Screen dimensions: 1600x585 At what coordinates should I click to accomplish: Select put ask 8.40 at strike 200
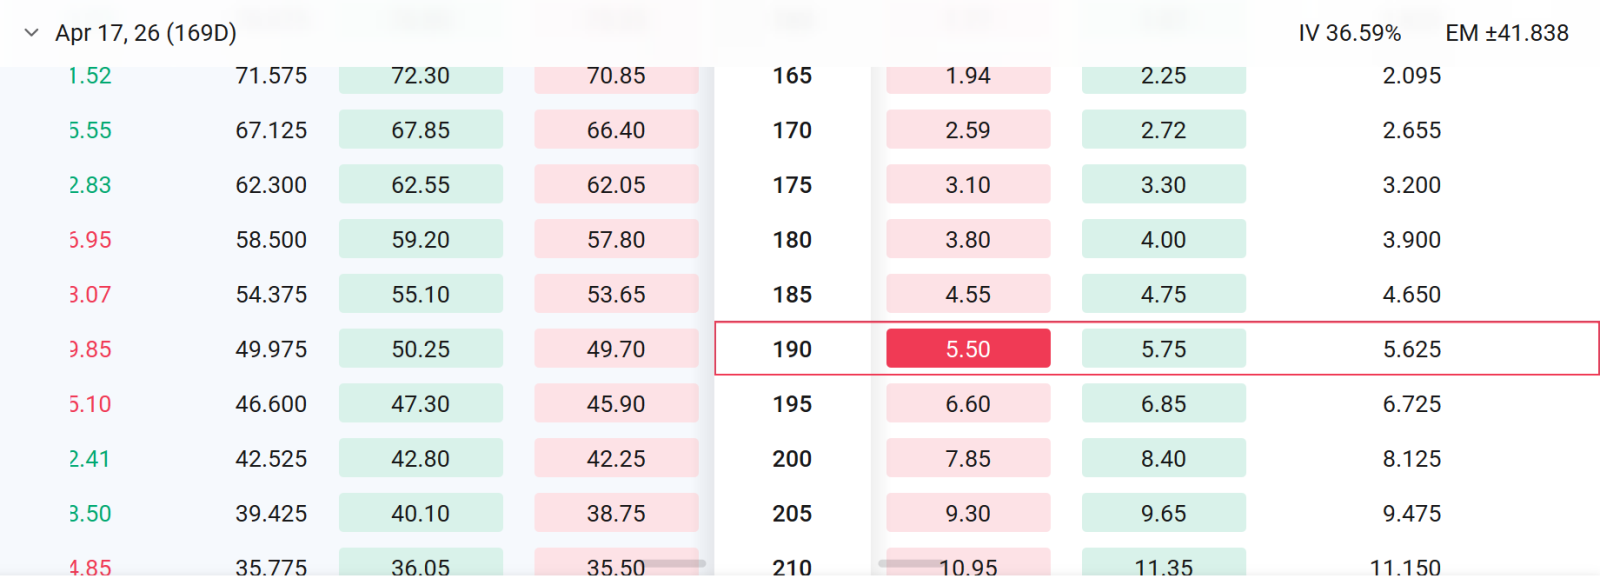tap(1164, 459)
